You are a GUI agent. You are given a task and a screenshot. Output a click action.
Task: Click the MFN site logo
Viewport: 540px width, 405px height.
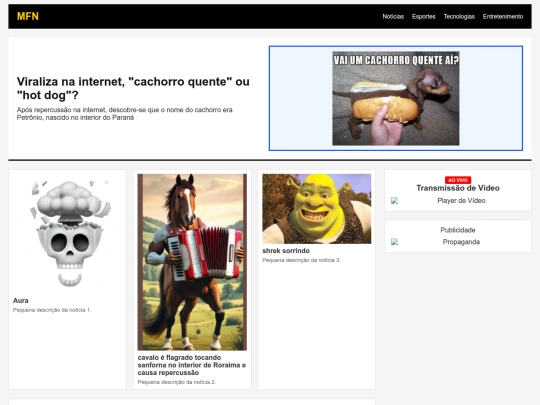28,16
